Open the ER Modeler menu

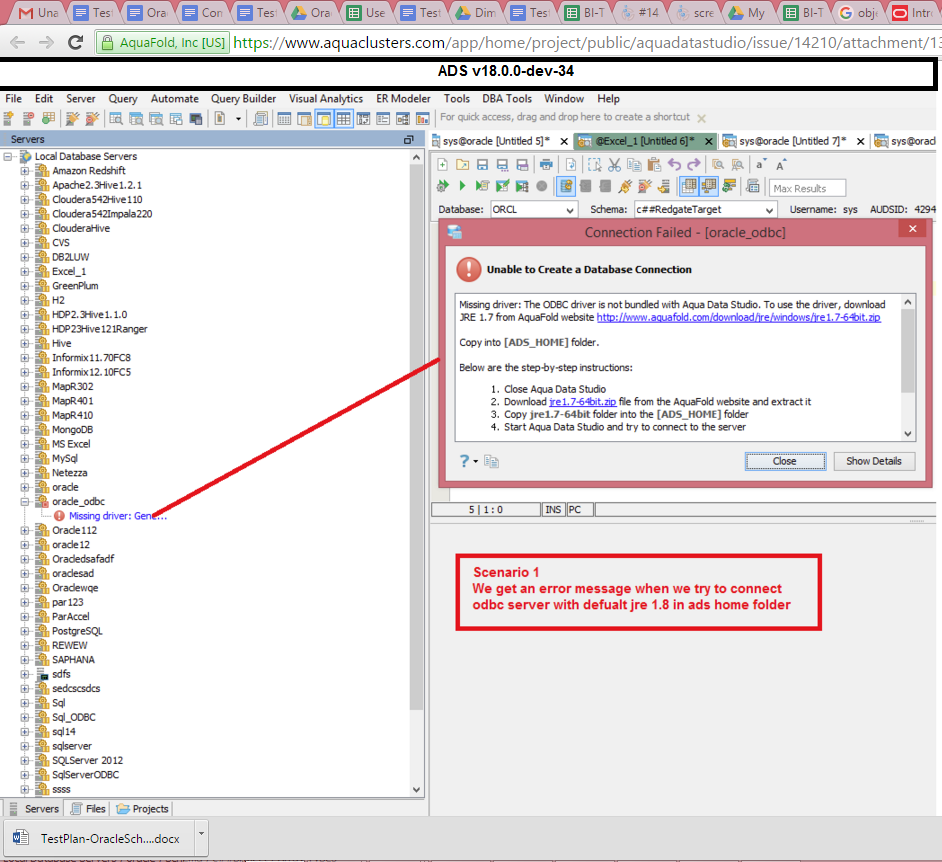point(403,99)
